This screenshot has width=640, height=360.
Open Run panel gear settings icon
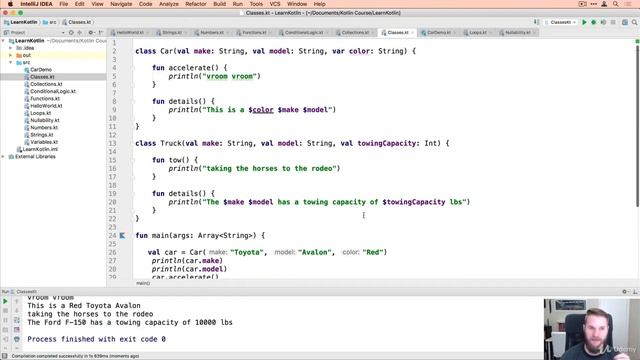(x=625, y=291)
